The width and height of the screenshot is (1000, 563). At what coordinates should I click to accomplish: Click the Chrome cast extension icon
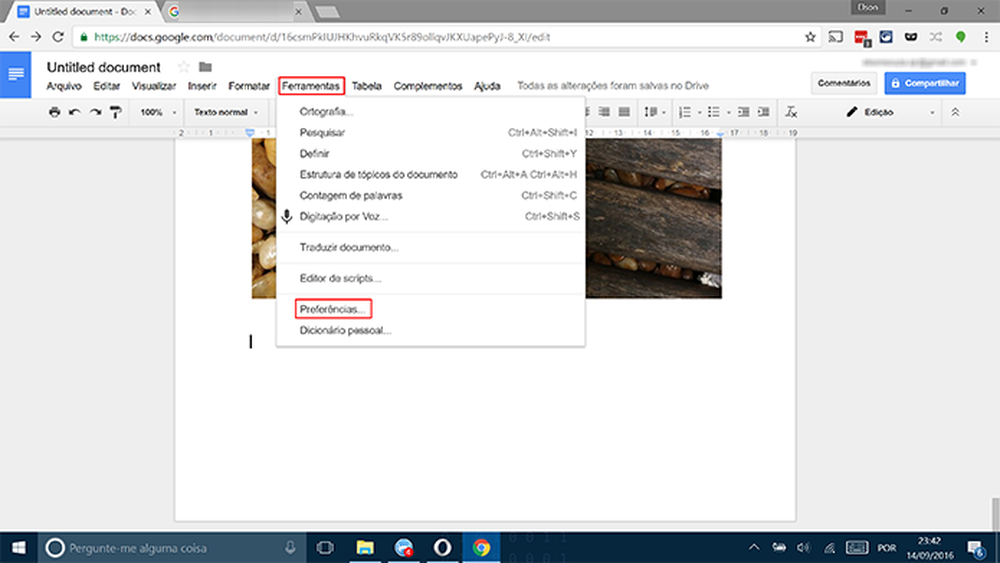[835, 37]
